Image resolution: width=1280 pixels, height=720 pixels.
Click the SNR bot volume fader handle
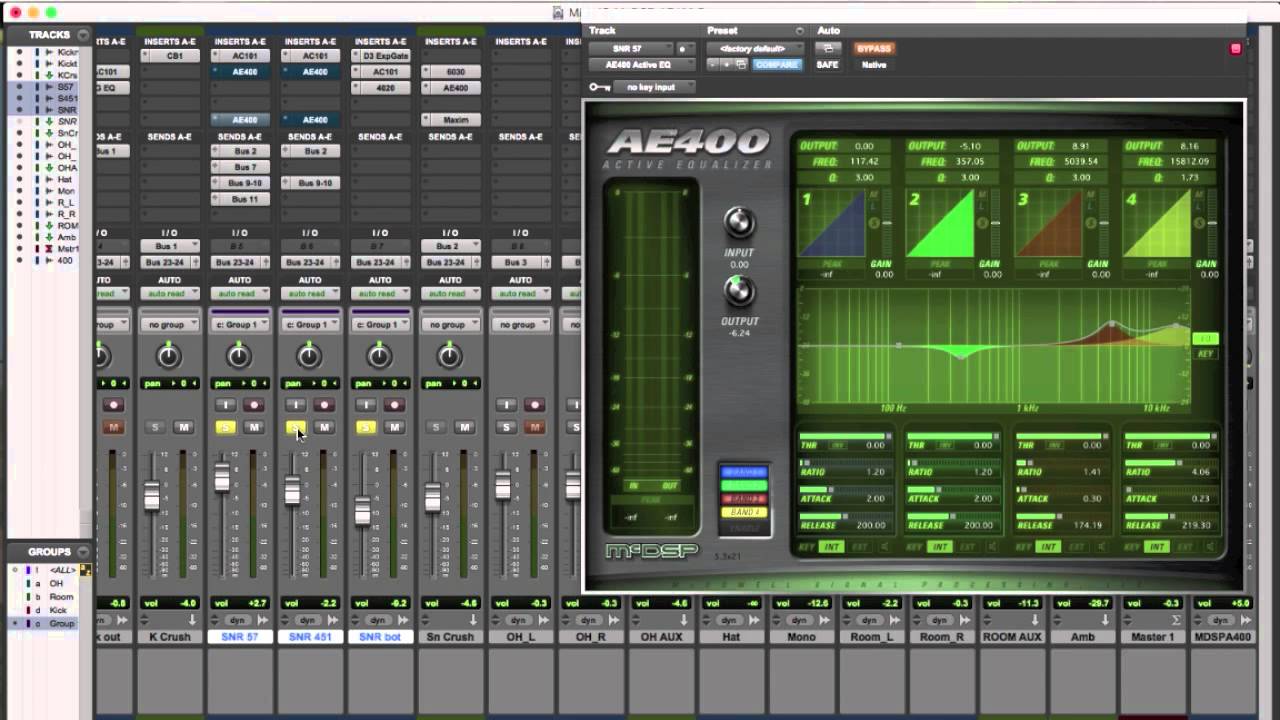362,511
